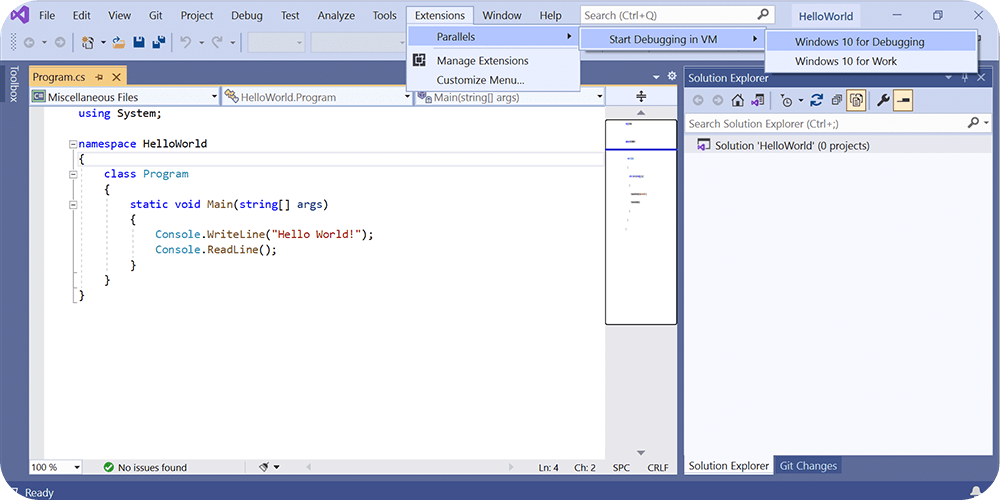Click the Home icon in Solution Explorer

tap(738, 100)
